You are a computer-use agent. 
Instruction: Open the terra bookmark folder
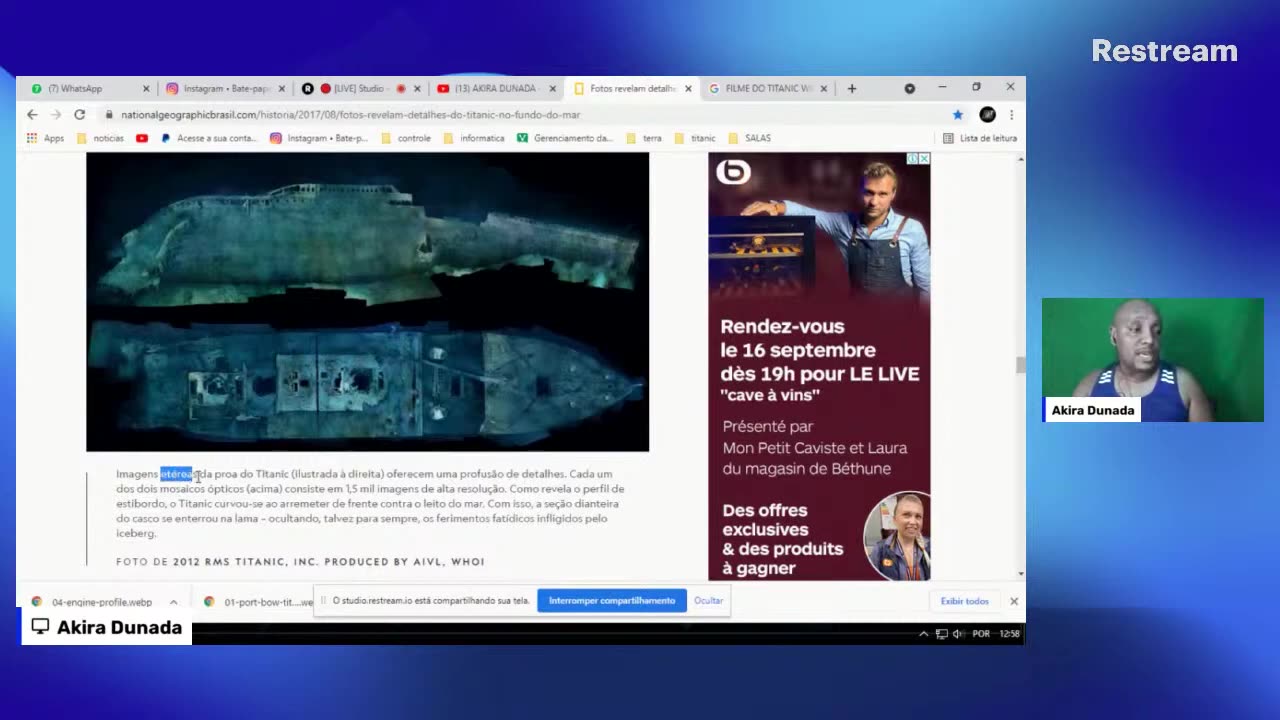pyautogui.click(x=643, y=138)
